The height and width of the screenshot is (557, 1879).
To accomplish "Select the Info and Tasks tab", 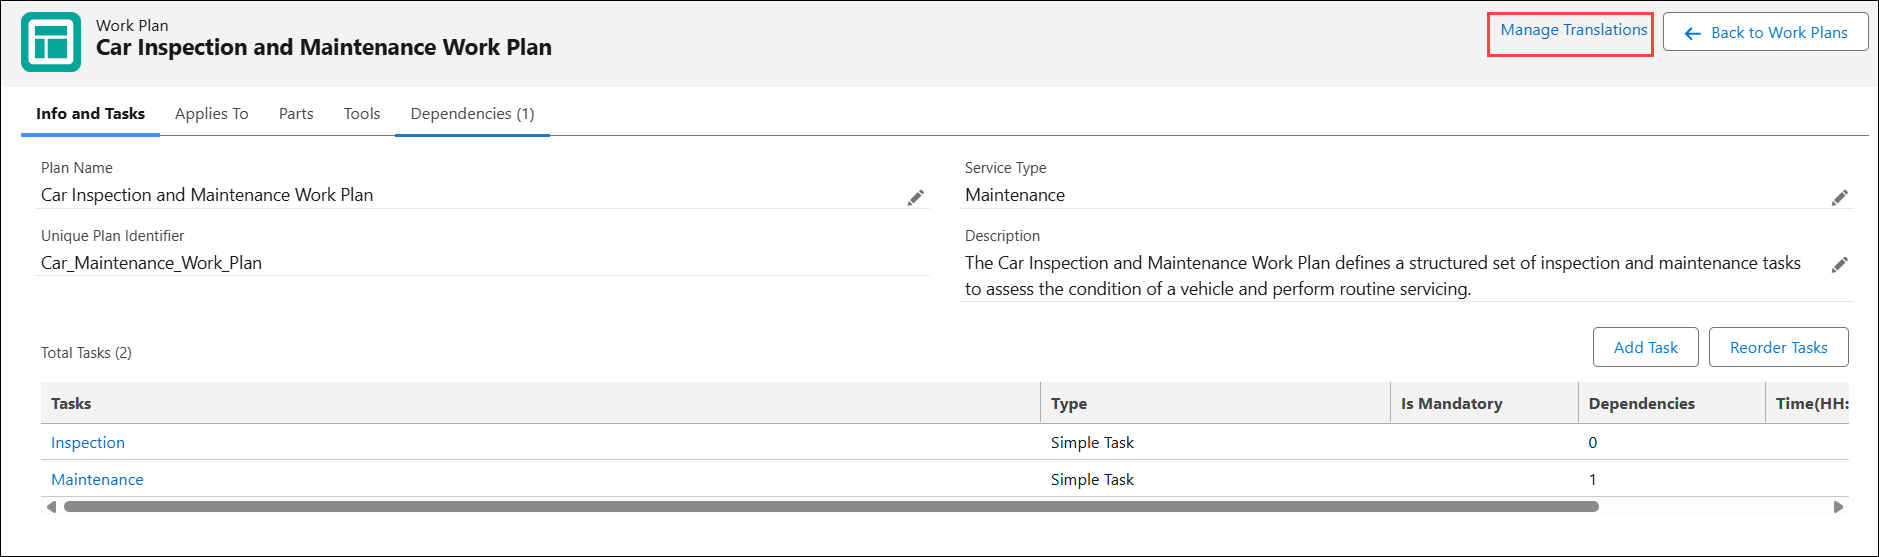I will (90, 114).
